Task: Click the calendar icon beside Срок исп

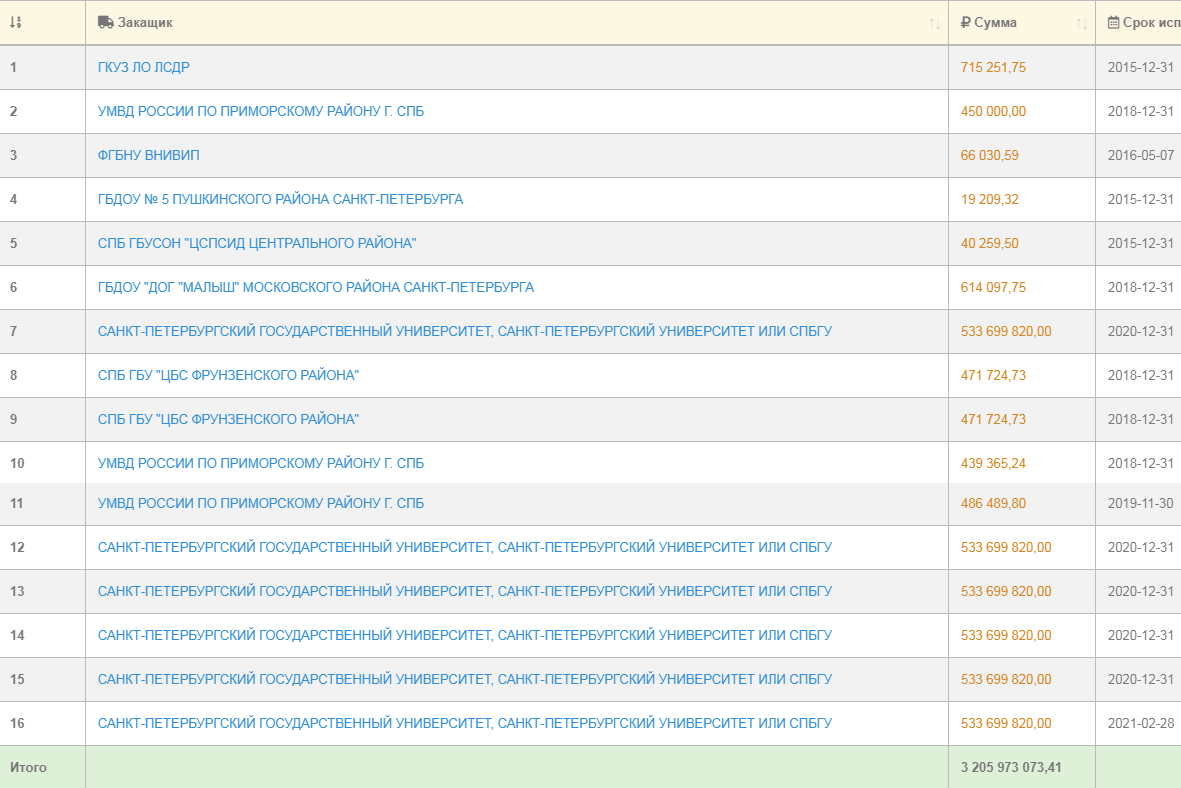Action: coord(1113,23)
